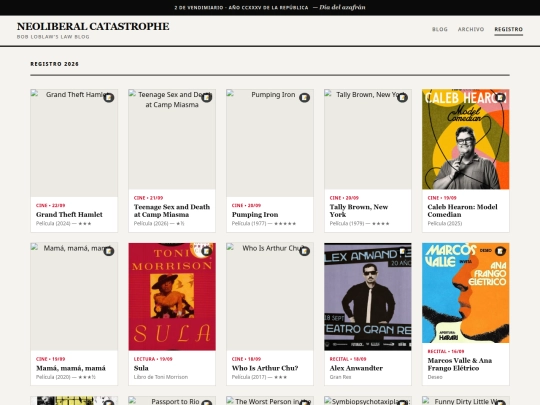
Task: Click badge icon on Marcos Valle poster
Action: tap(500, 251)
